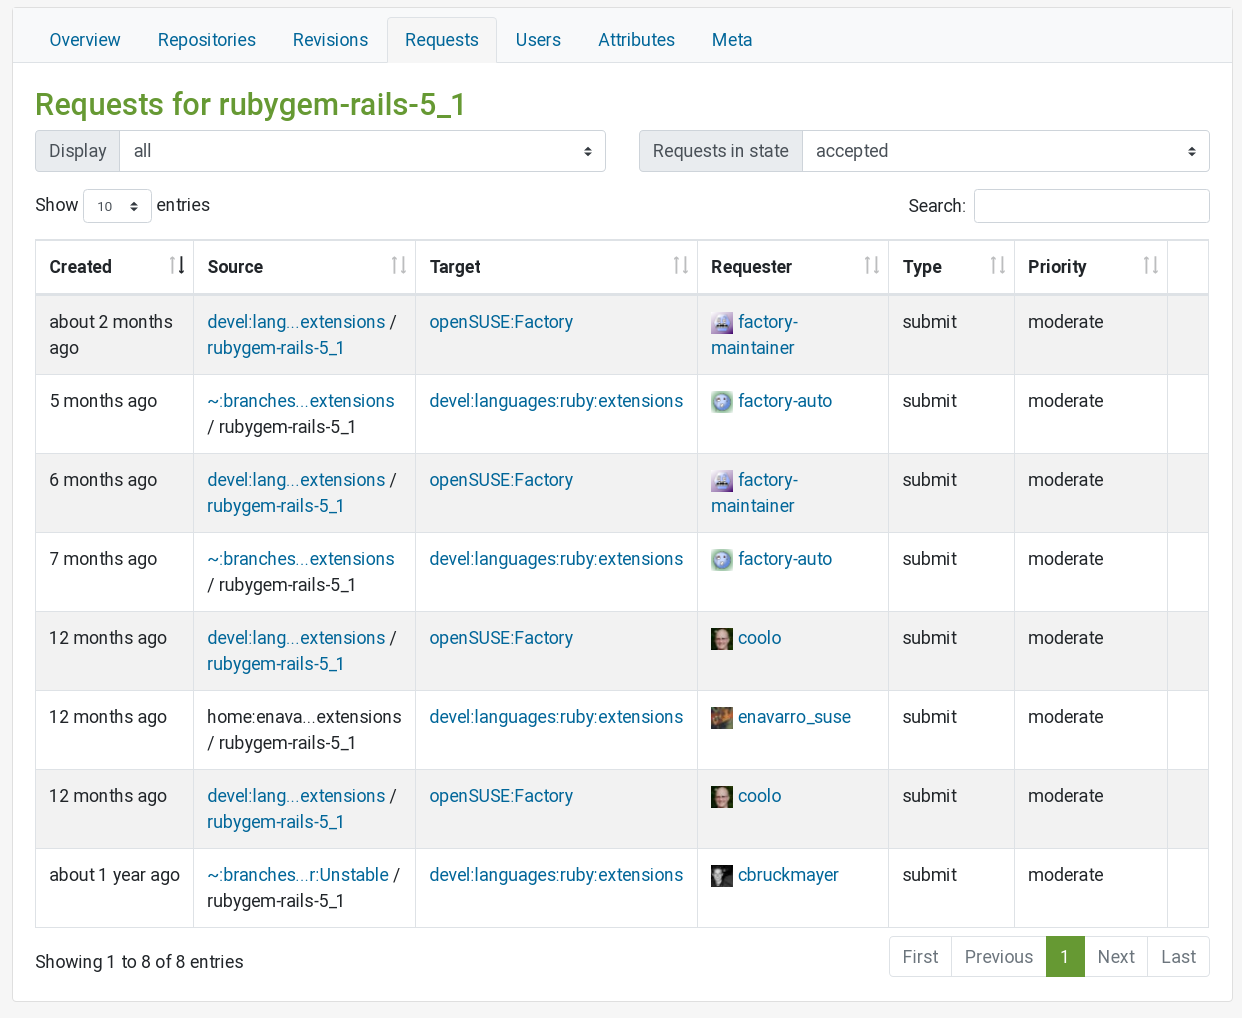The width and height of the screenshot is (1242, 1018).
Task: Click factory-maintainer's avatar icon
Action: pyautogui.click(x=721, y=322)
